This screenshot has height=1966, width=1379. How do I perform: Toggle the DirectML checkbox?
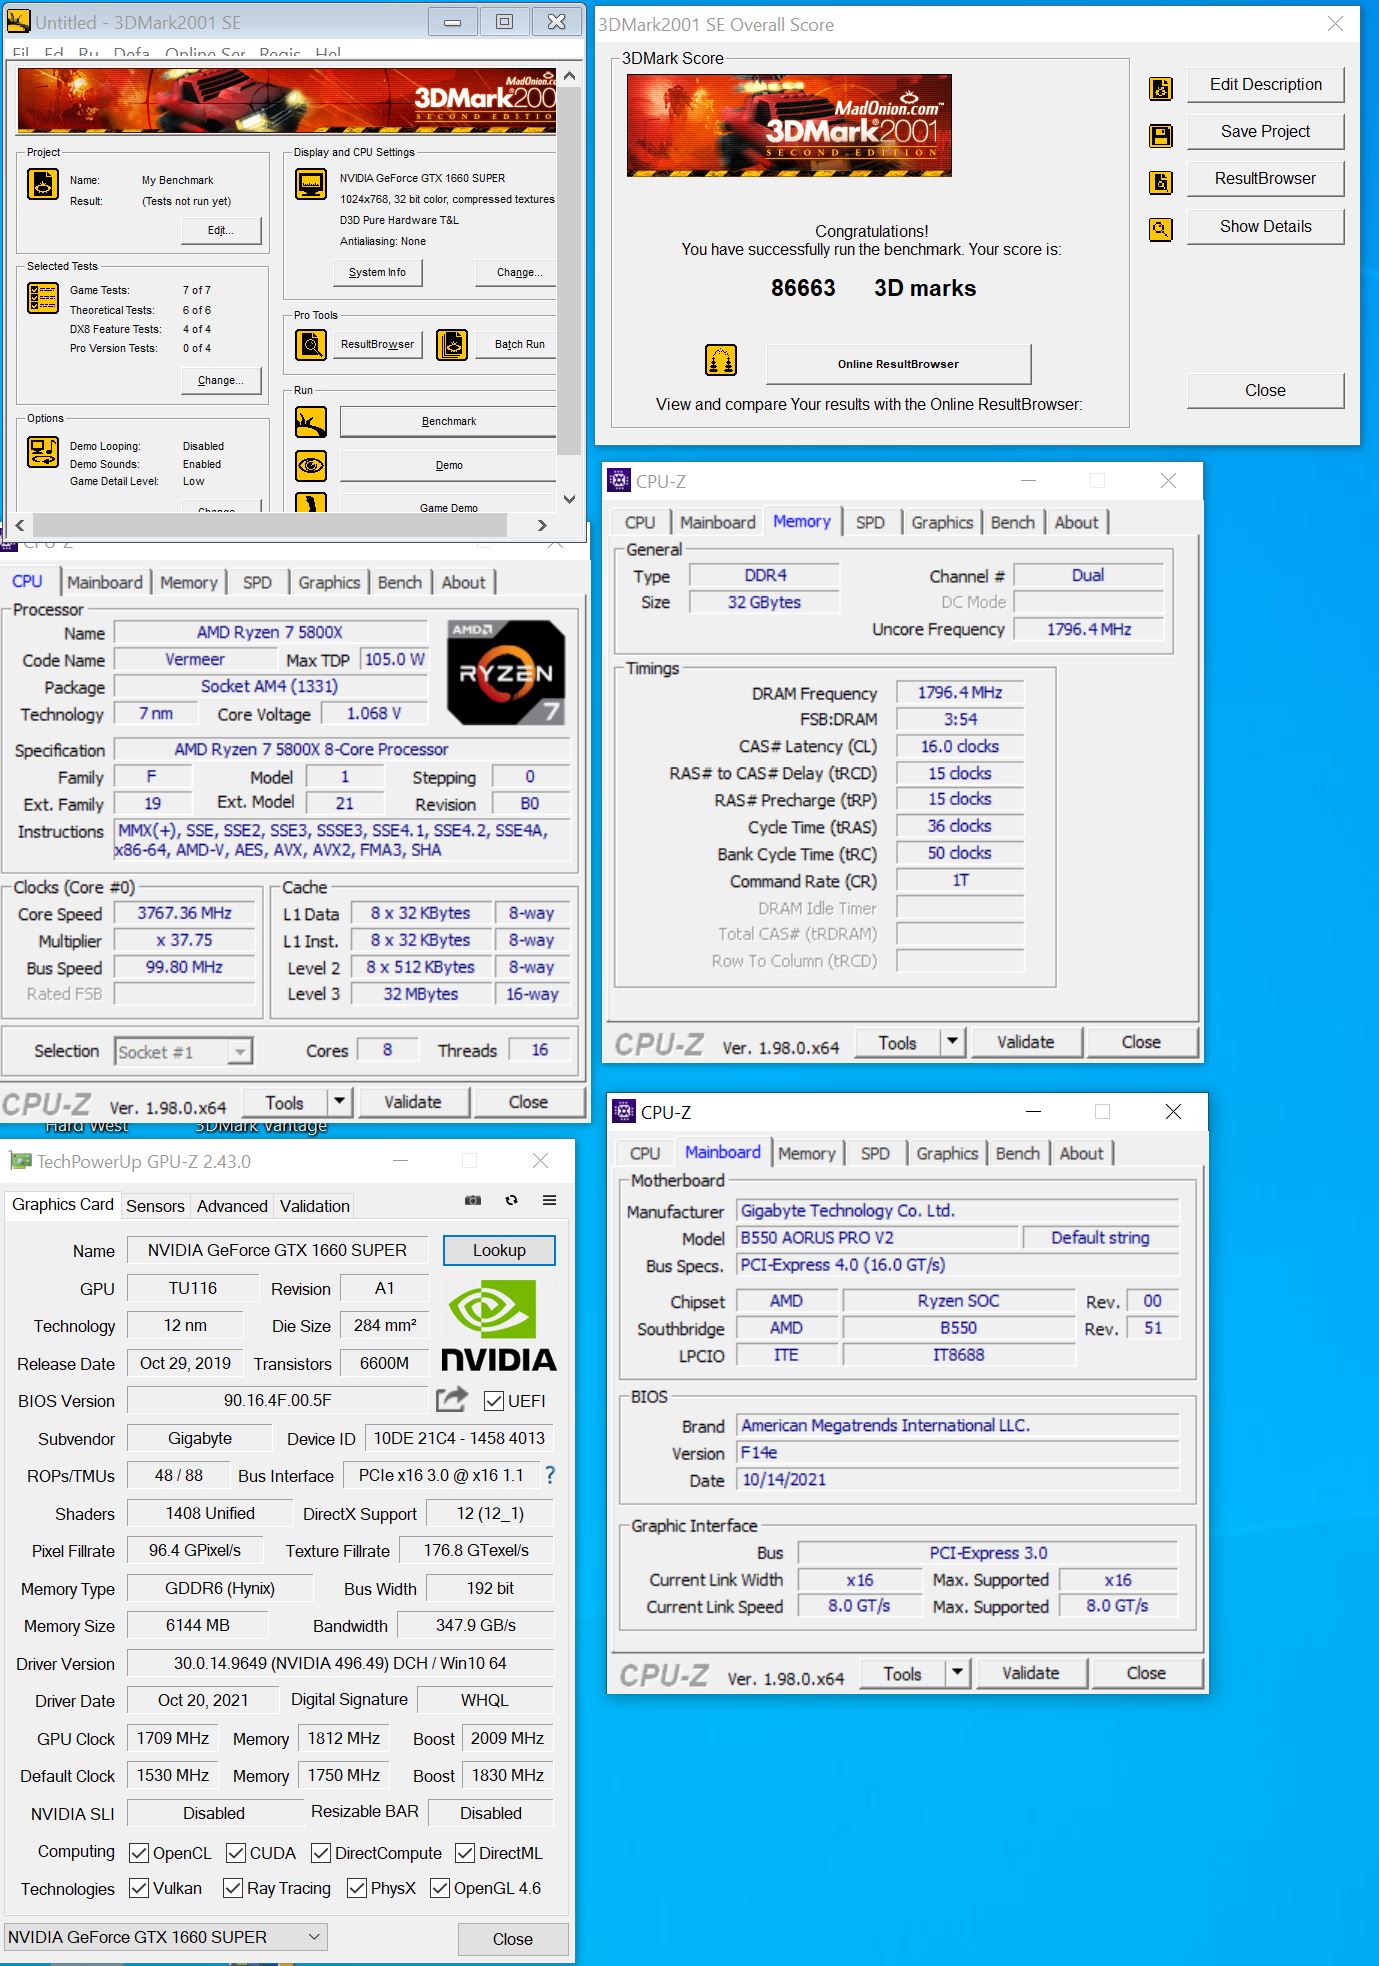coord(465,1853)
